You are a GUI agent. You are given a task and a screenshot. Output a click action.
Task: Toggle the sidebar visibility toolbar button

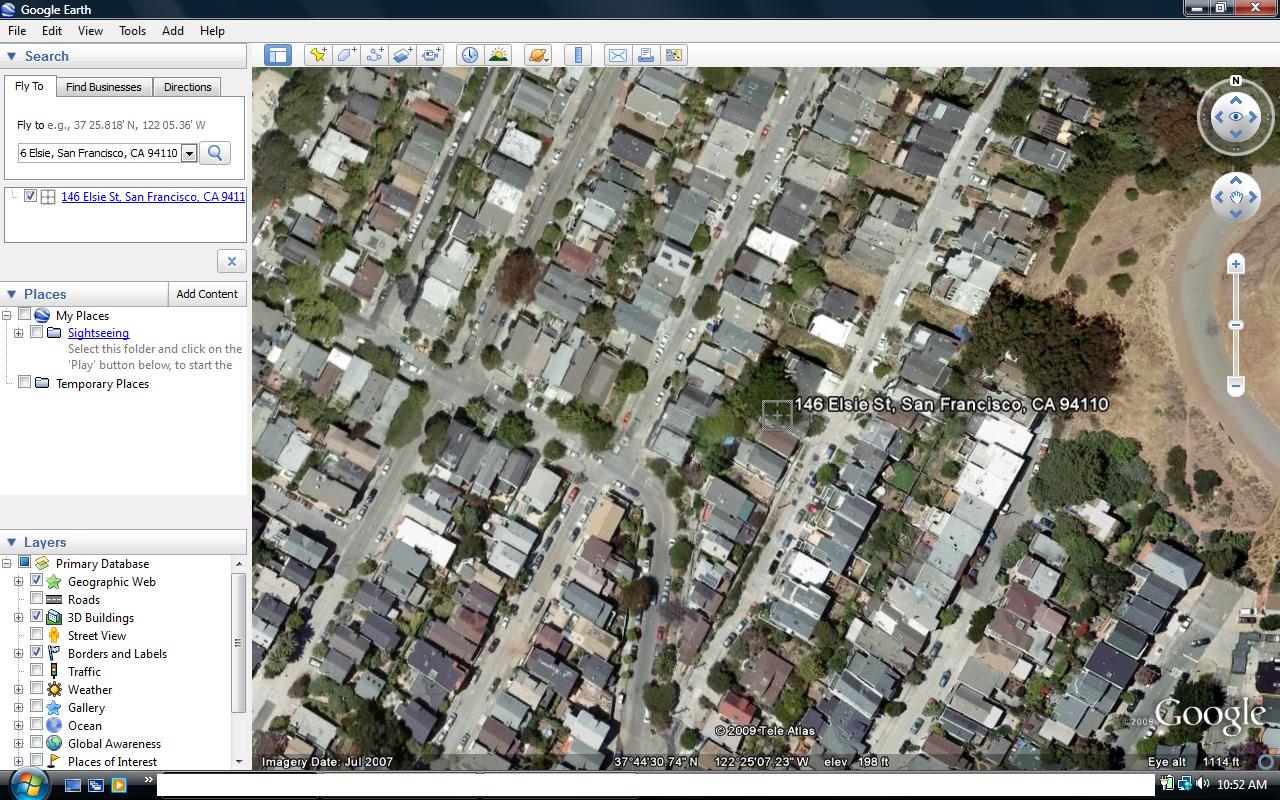[x=278, y=55]
